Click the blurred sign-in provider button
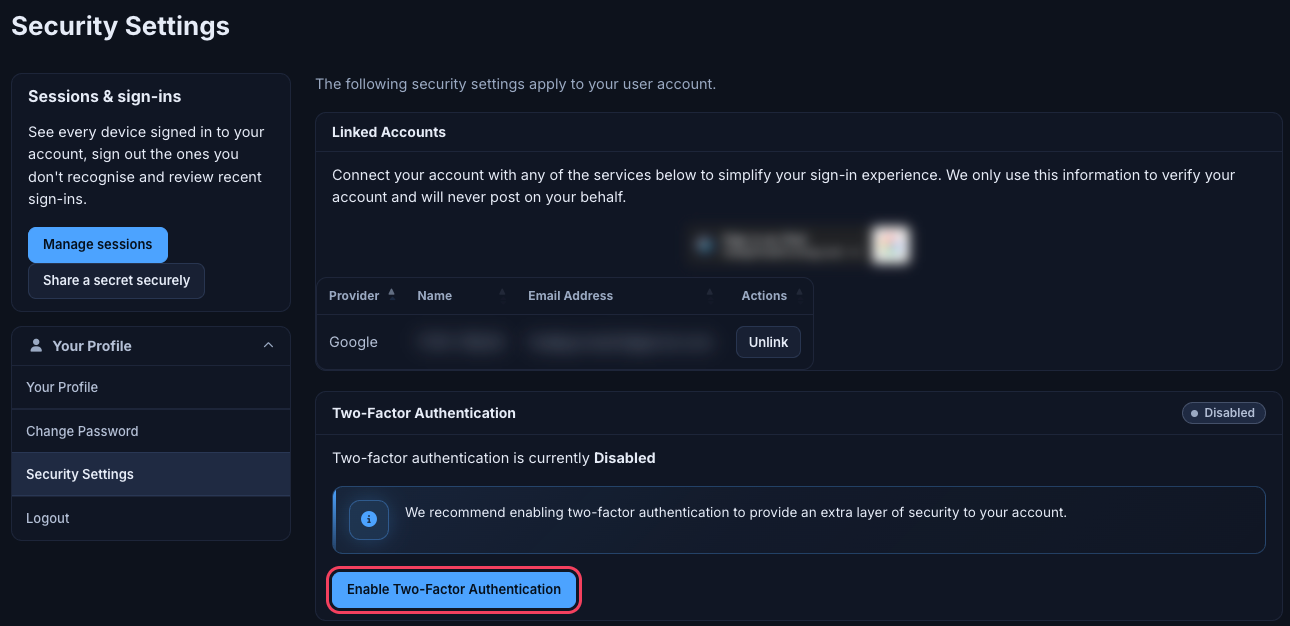This screenshot has height=626, width=1290. coord(799,244)
